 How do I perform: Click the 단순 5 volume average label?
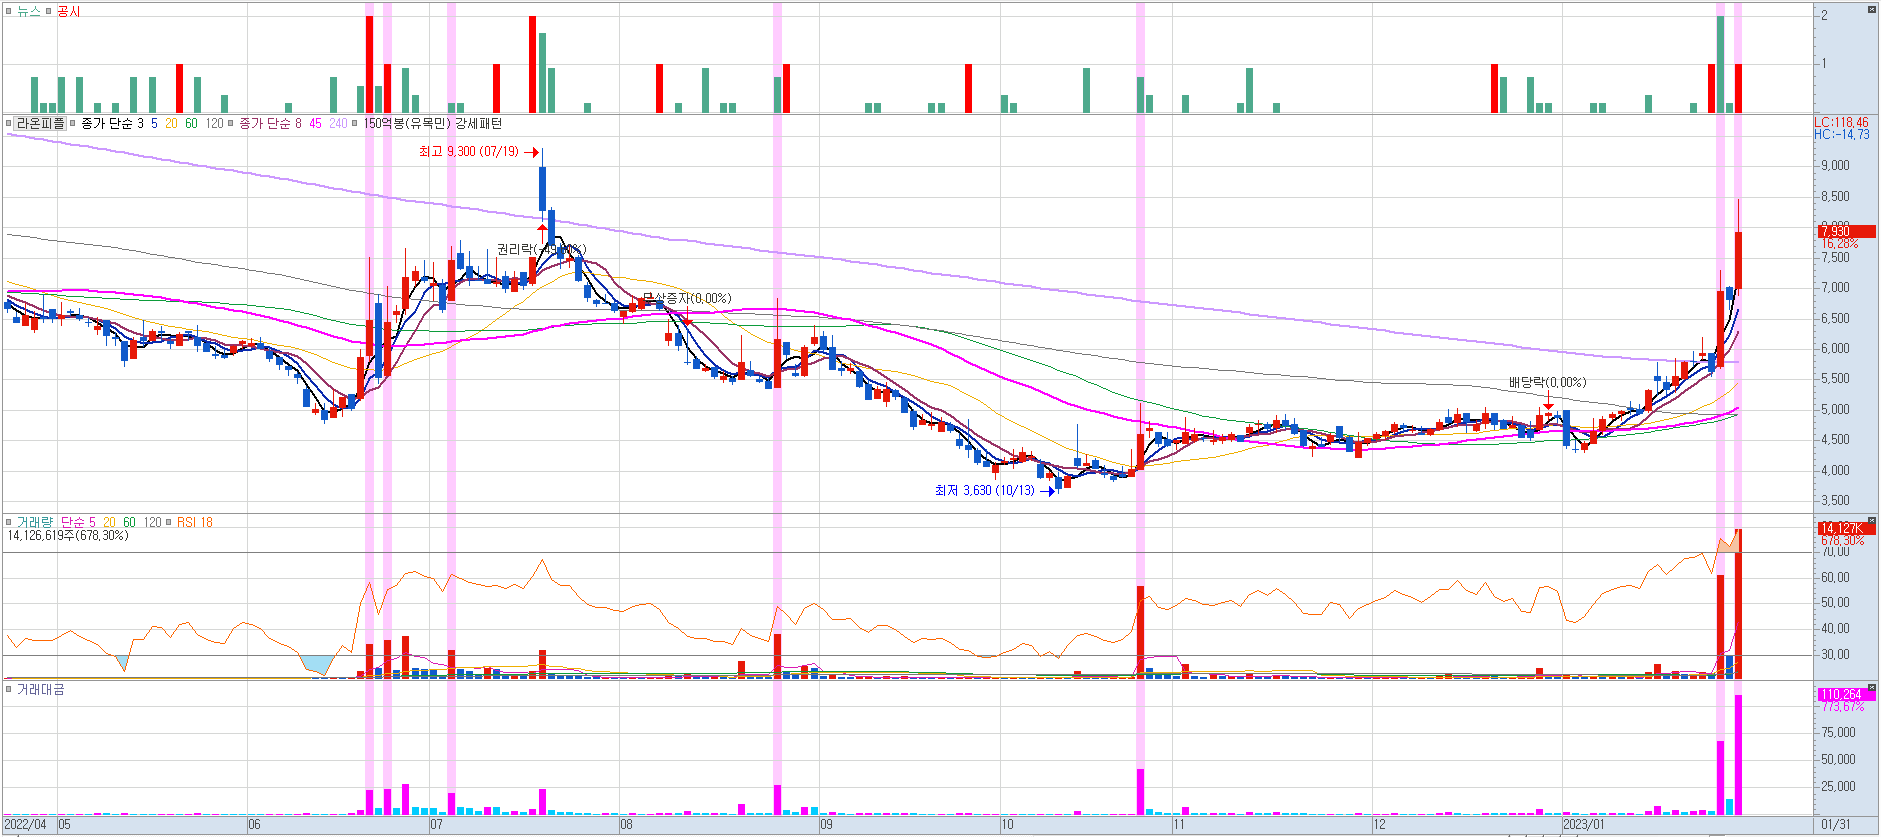[78, 522]
